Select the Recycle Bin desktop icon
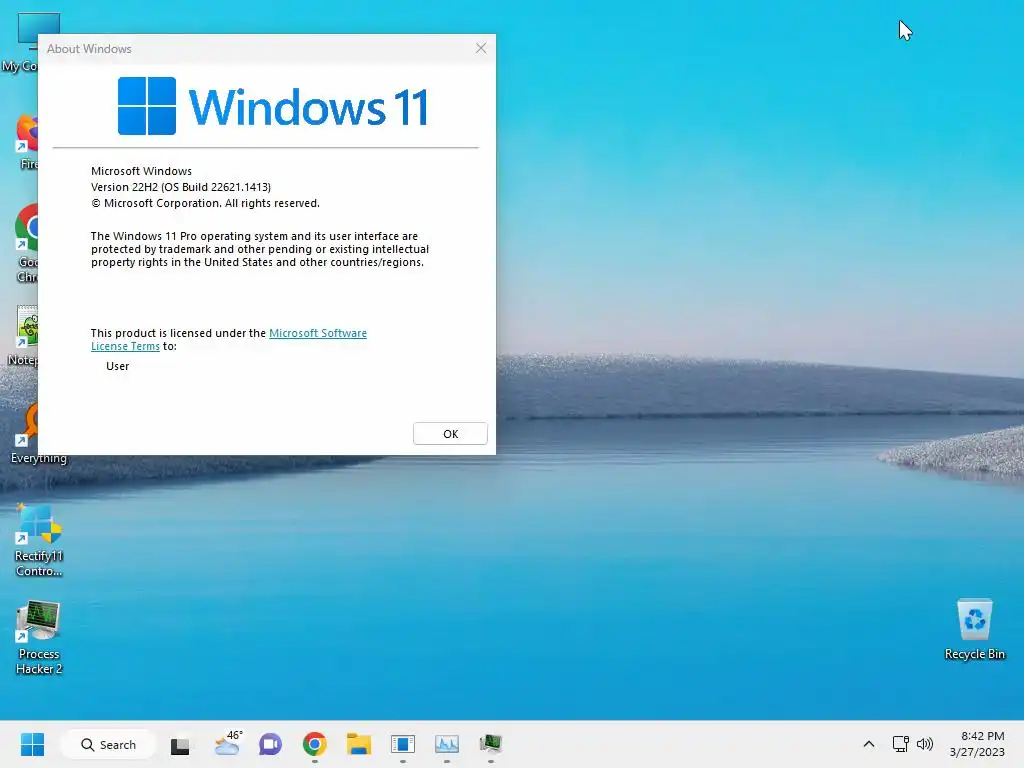The height and width of the screenshot is (768, 1024). click(x=974, y=630)
